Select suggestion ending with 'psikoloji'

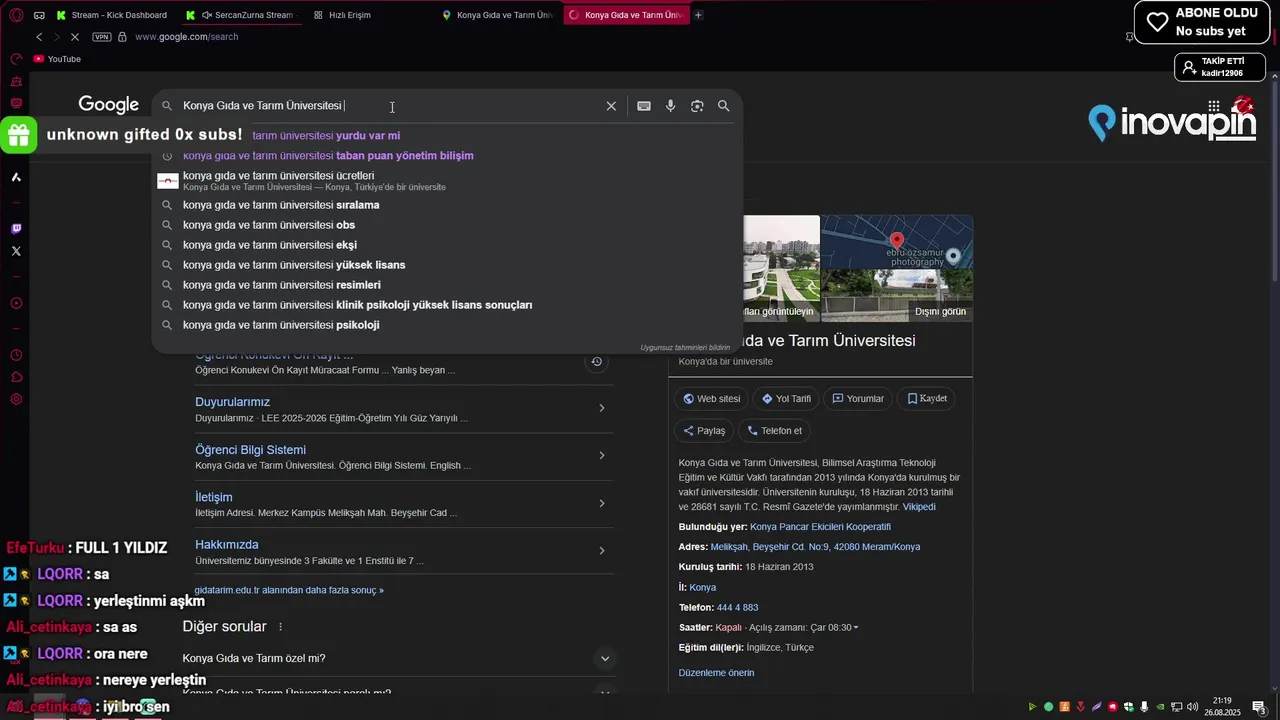pos(448,325)
